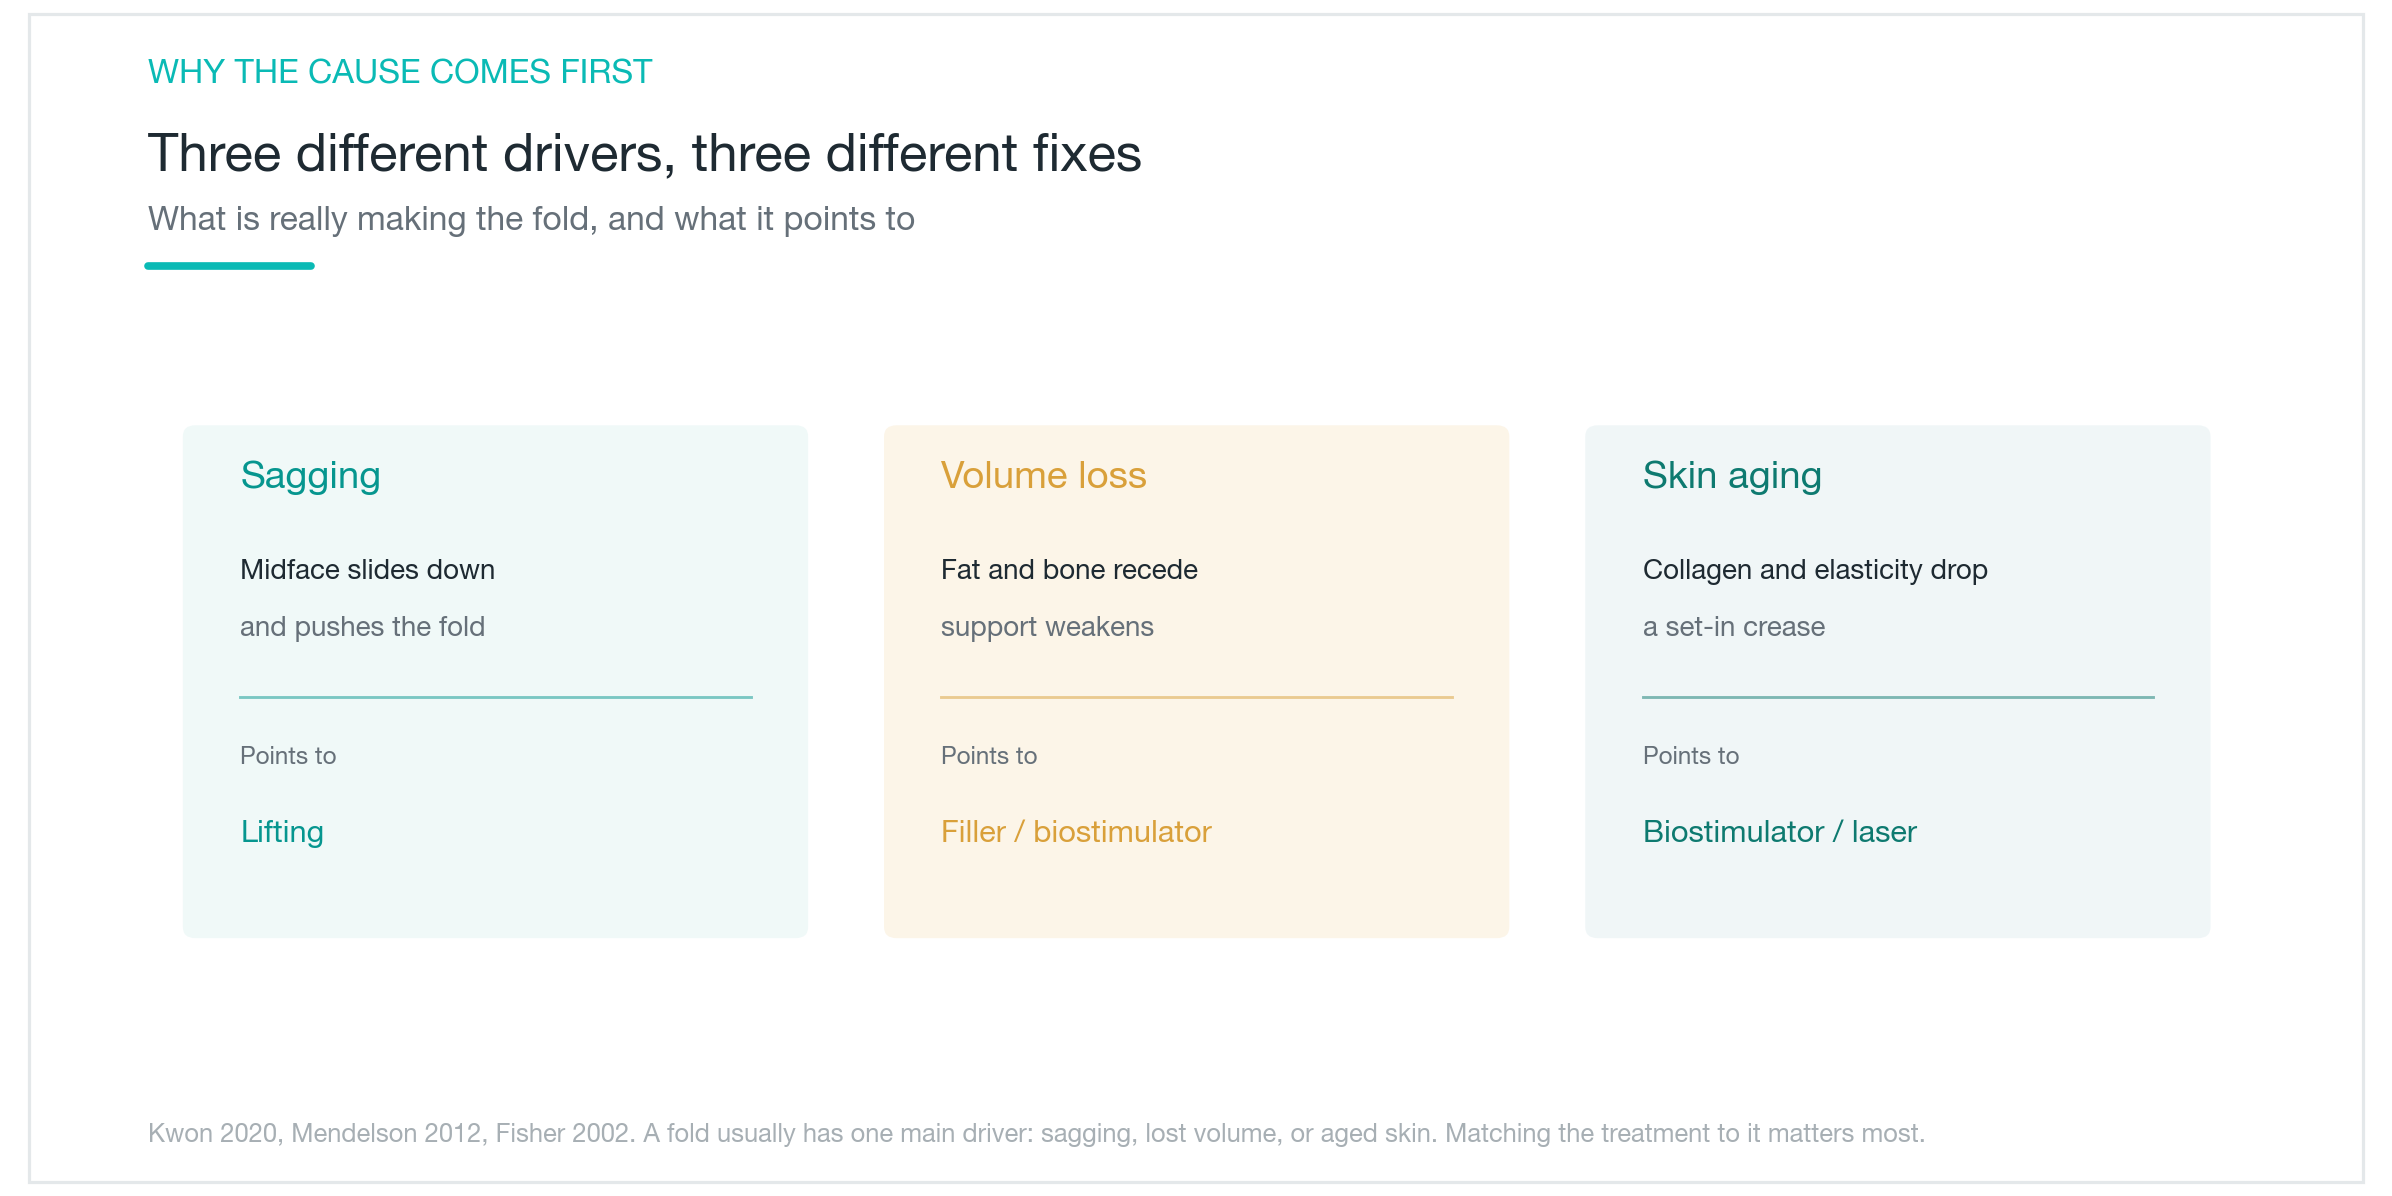Image resolution: width=2392 pixels, height=1196 pixels.
Task: Click 'Collagen and elasticity drop' text
Action: (1815, 570)
